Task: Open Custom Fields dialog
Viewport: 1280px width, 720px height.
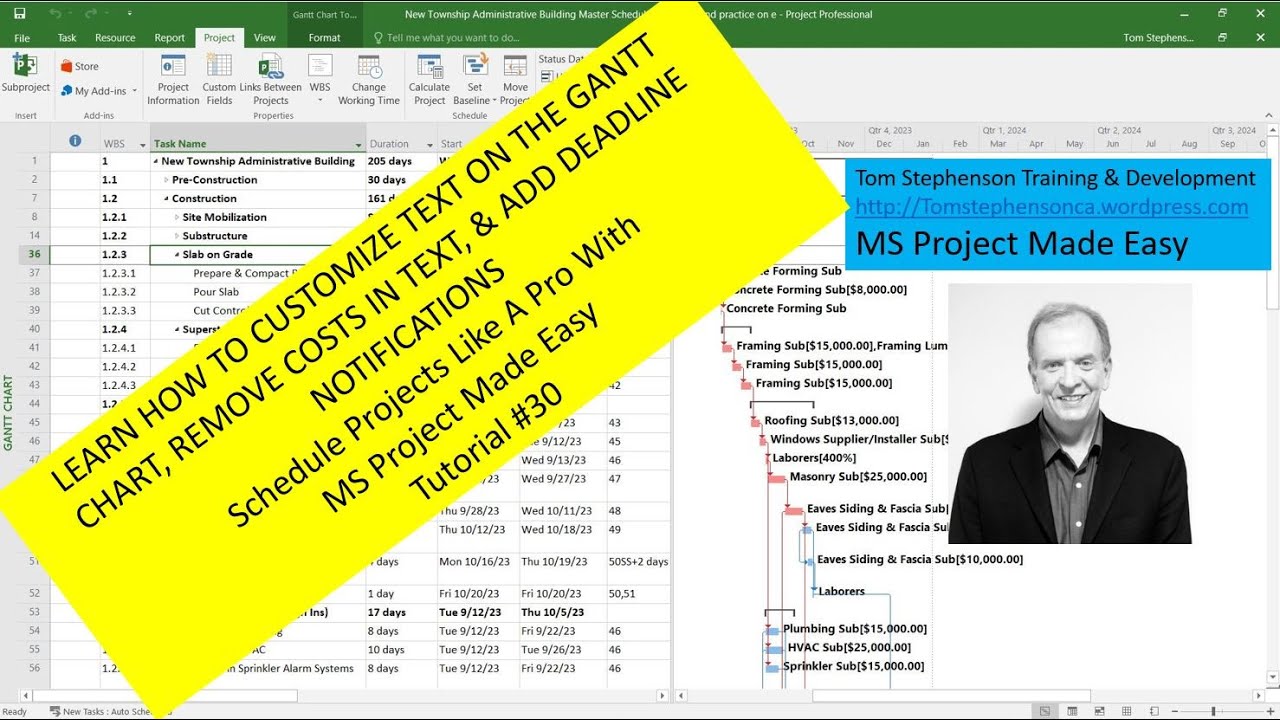Action: [x=219, y=80]
